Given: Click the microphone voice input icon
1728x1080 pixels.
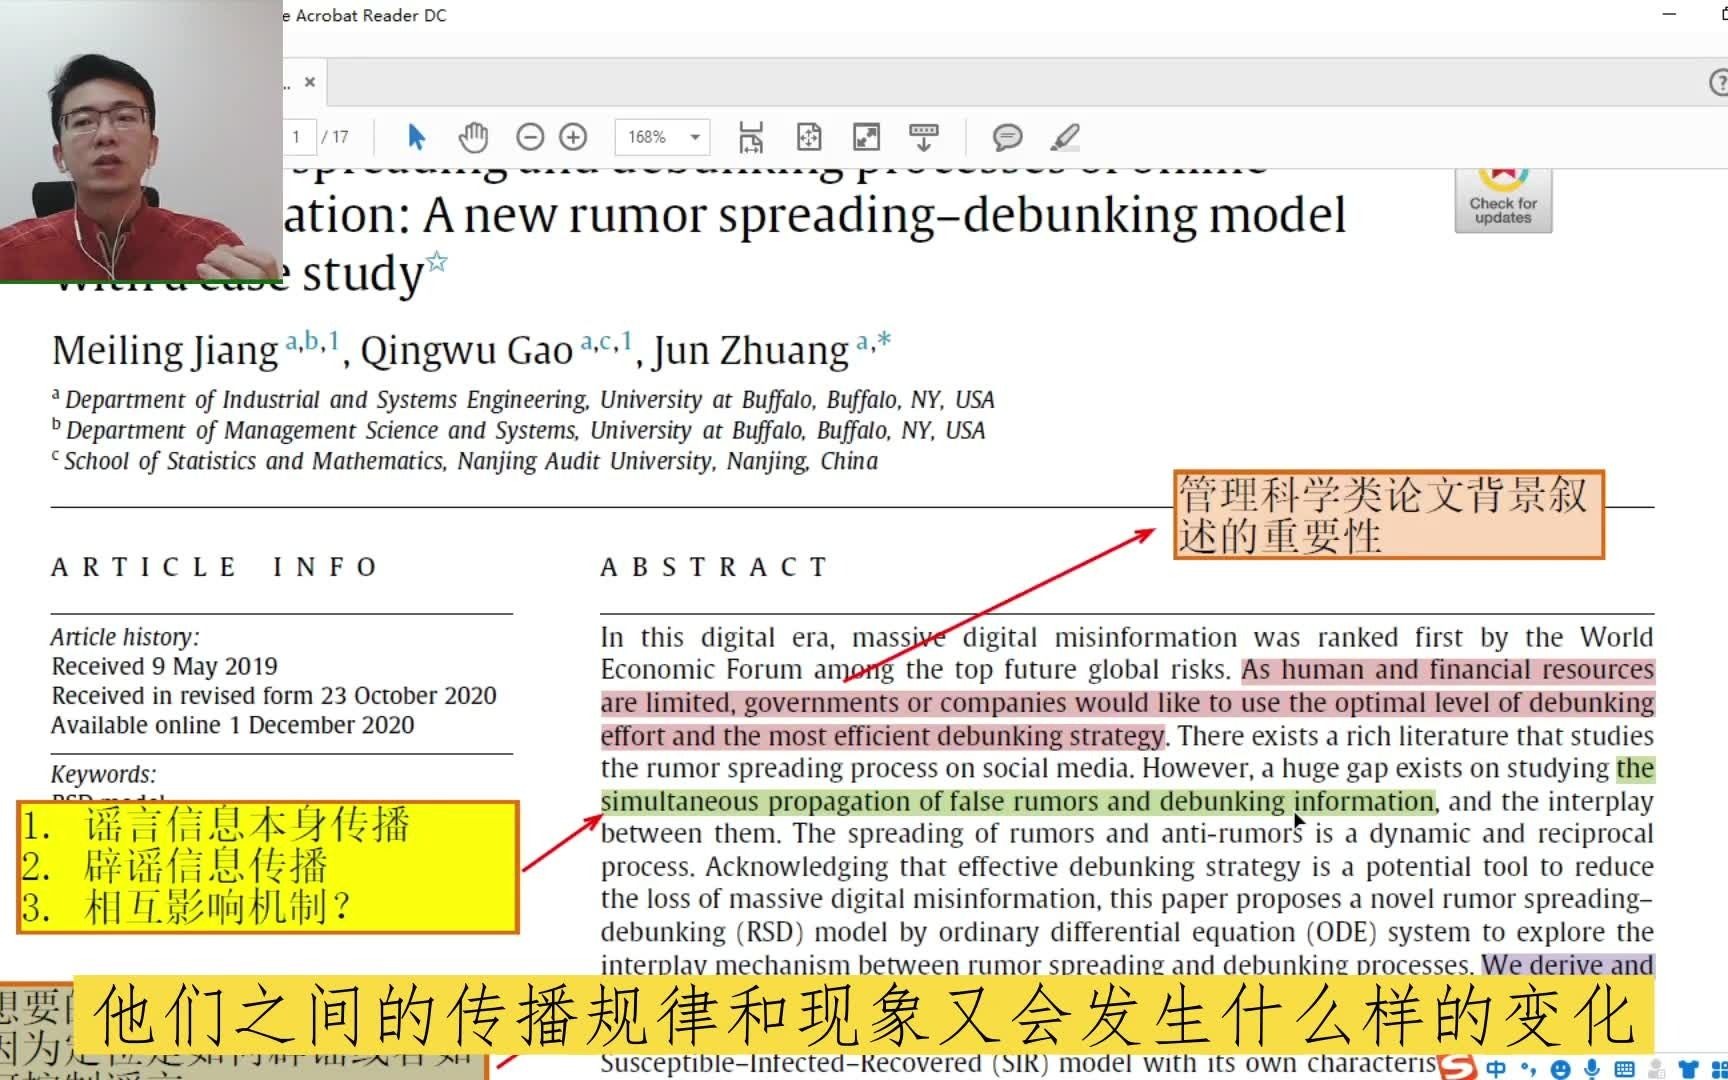Looking at the screenshot, I should point(1592,1068).
